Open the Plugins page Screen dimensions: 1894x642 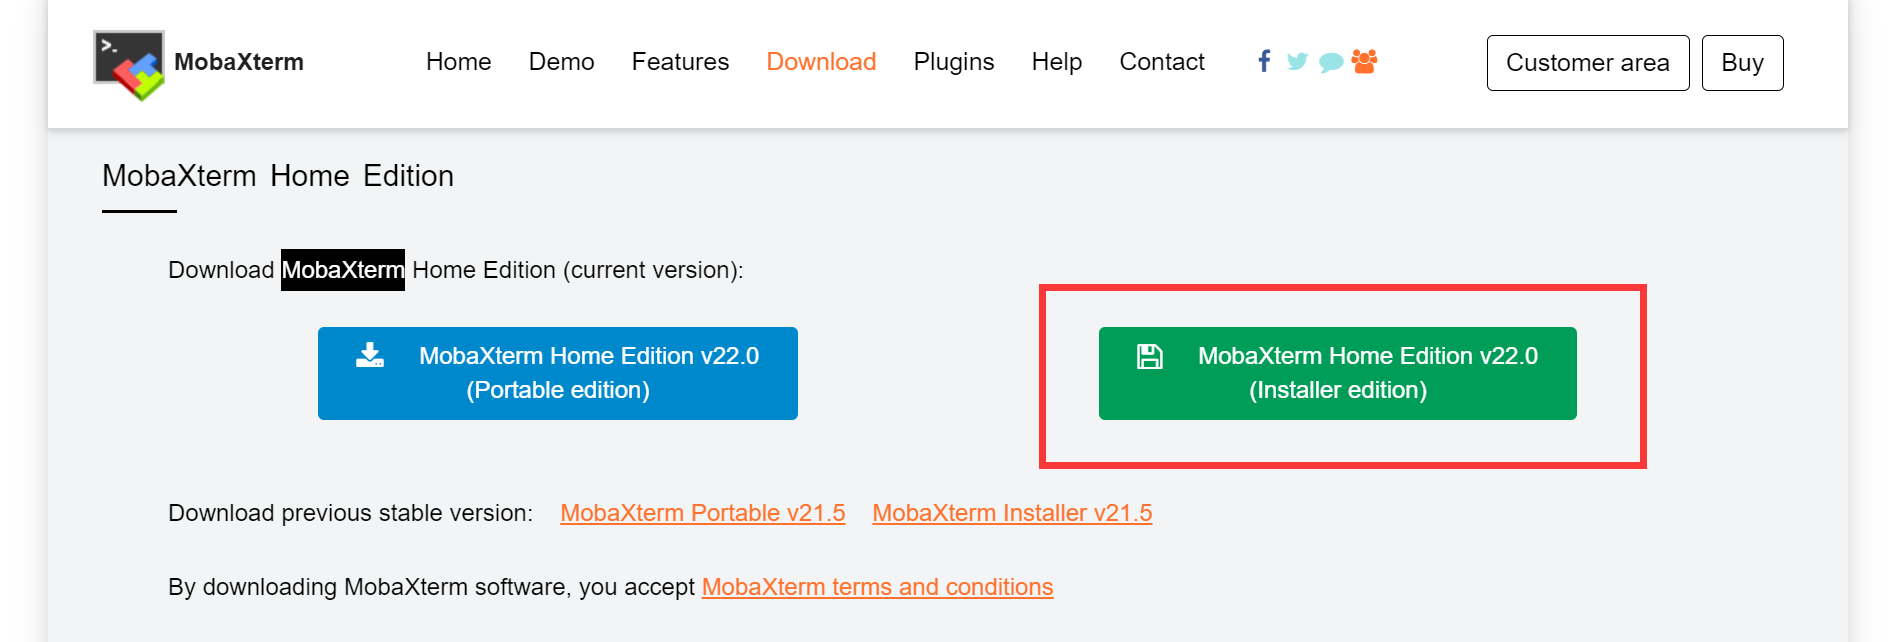pos(953,62)
